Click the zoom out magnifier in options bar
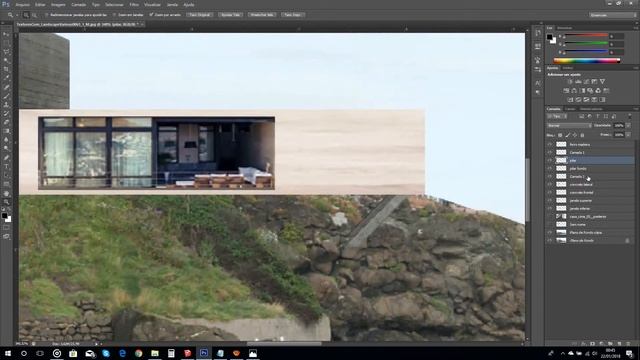This screenshot has width=640, height=360. click(34, 15)
